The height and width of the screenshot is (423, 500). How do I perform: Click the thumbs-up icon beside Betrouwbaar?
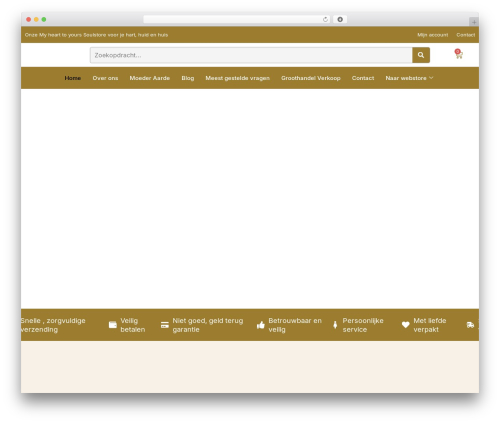[261, 325]
